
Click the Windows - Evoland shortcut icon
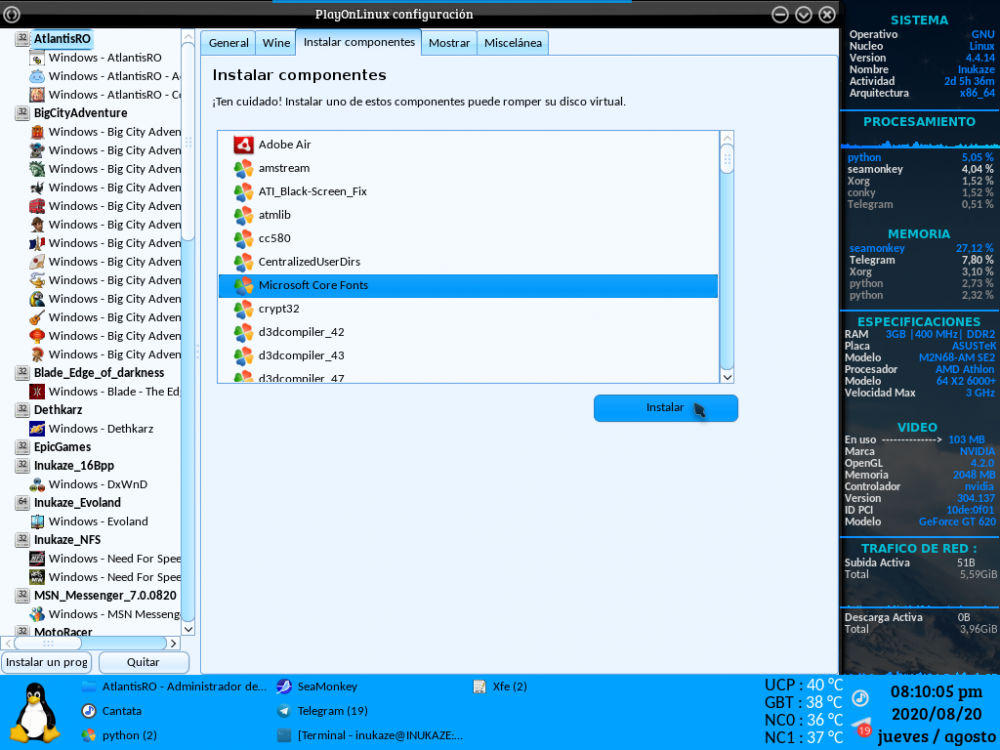(x=37, y=521)
